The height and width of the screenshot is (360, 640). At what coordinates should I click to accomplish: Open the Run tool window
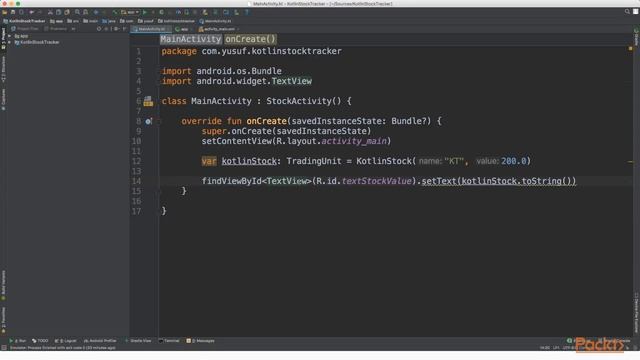[x=18, y=340]
